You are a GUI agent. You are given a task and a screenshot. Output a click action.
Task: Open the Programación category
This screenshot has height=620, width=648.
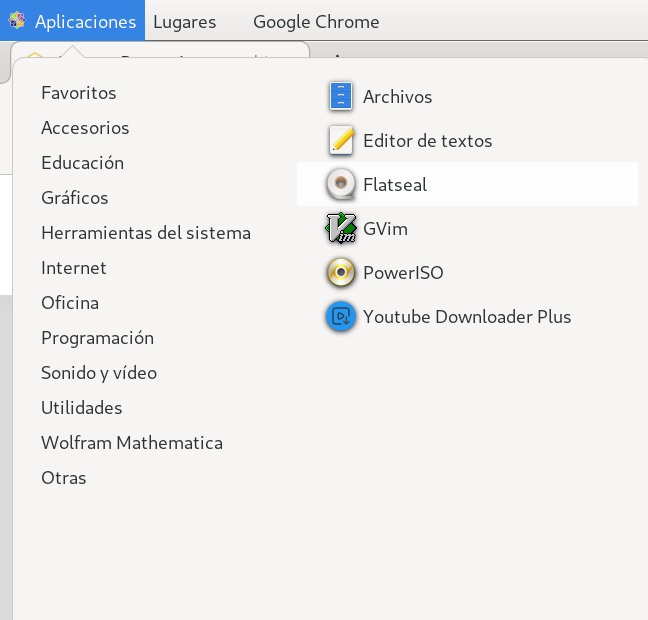[x=97, y=338]
